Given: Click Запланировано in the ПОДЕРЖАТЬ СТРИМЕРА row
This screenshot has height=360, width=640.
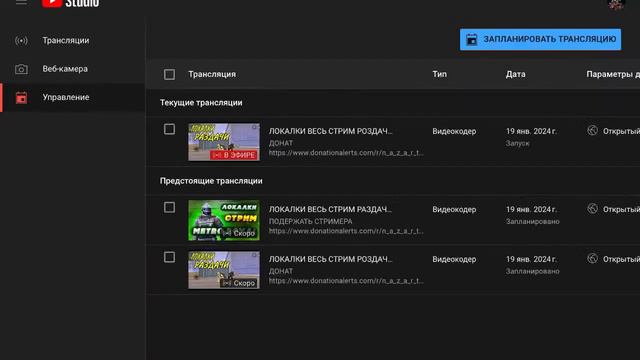Looking at the screenshot, I should [x=533, y=222].
